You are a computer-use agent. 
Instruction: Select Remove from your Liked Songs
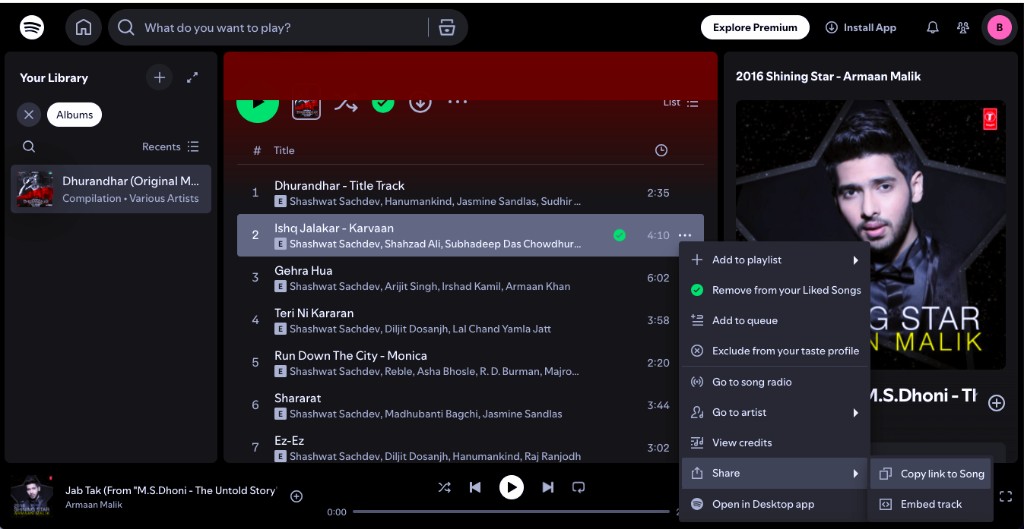(775, 290)
